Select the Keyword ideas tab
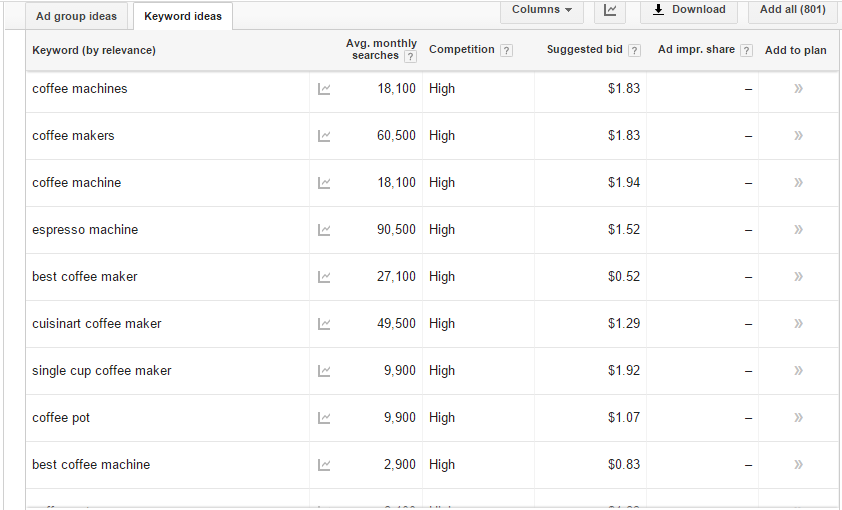The width and height of the screenshot is (842, 510). click(x=183, y=16)
